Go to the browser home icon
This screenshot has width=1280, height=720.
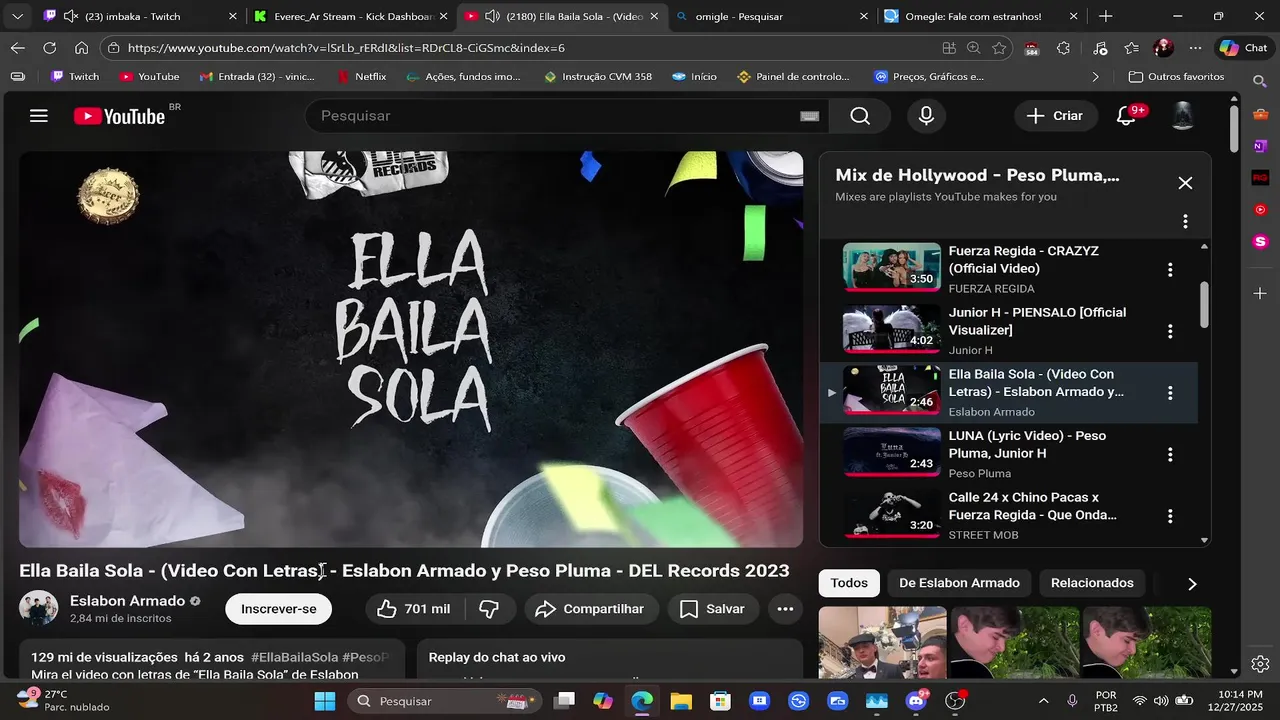(x=81, y=48)
